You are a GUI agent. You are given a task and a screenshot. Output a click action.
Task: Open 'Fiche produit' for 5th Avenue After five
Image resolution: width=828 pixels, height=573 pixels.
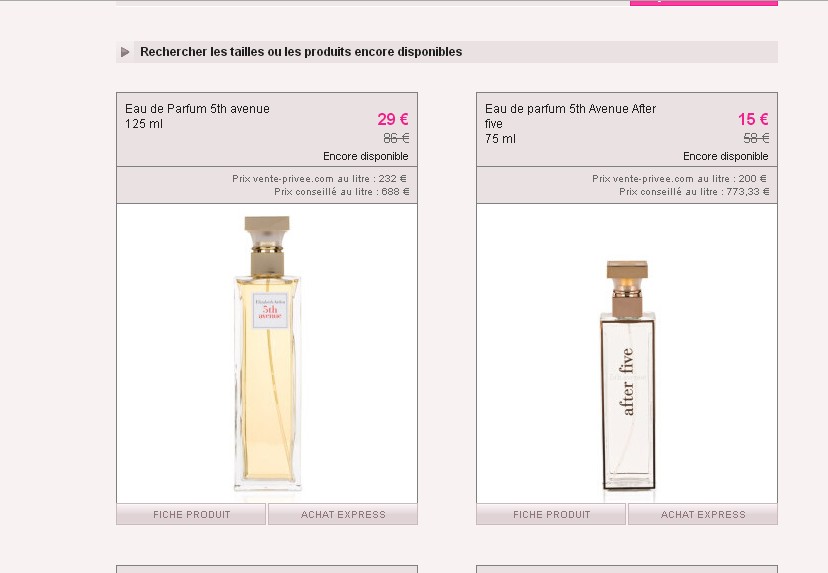pos(551,515)
